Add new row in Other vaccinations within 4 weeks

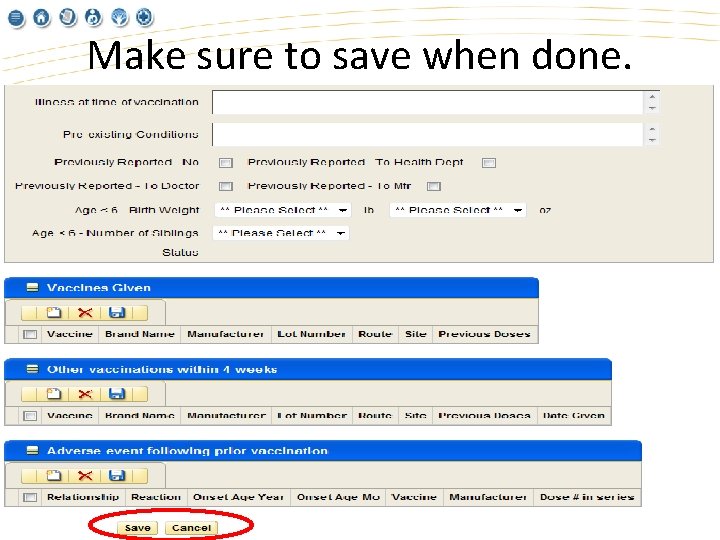pos(54,394)
